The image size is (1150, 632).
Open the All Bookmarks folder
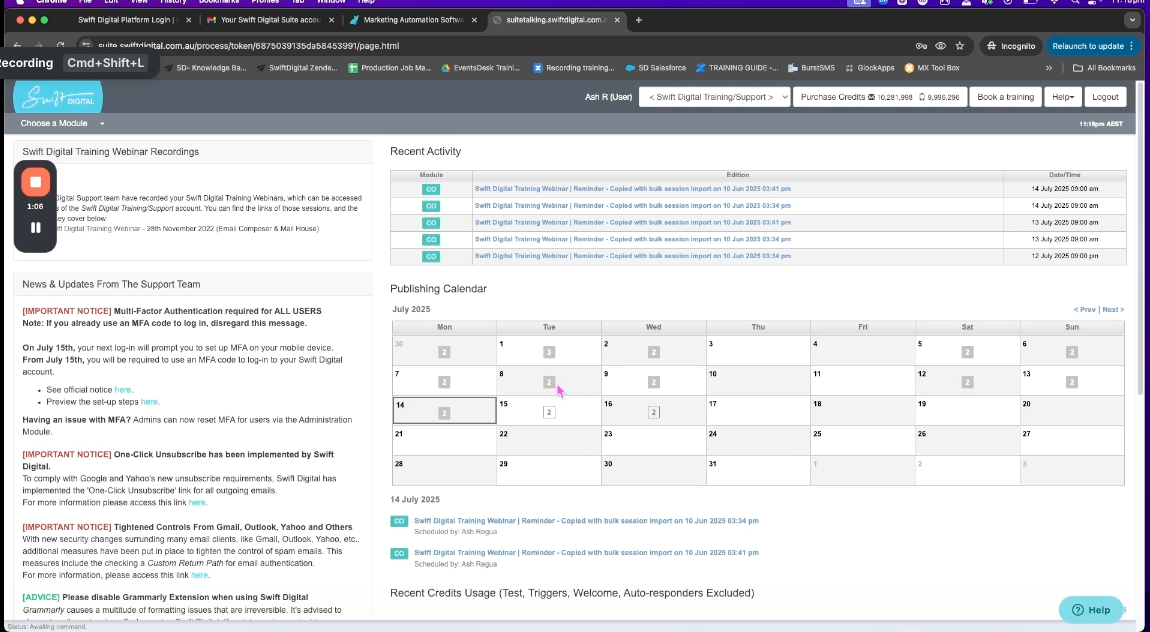tap(1104, 68)
